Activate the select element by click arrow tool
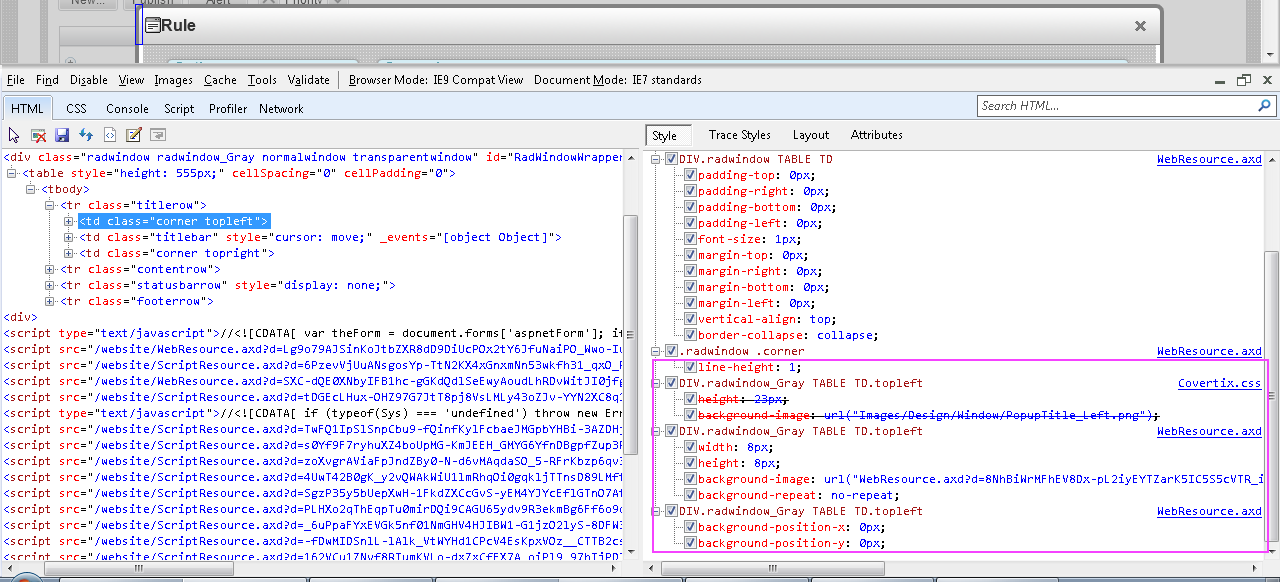1280x582 pixels. pos(14,135)
